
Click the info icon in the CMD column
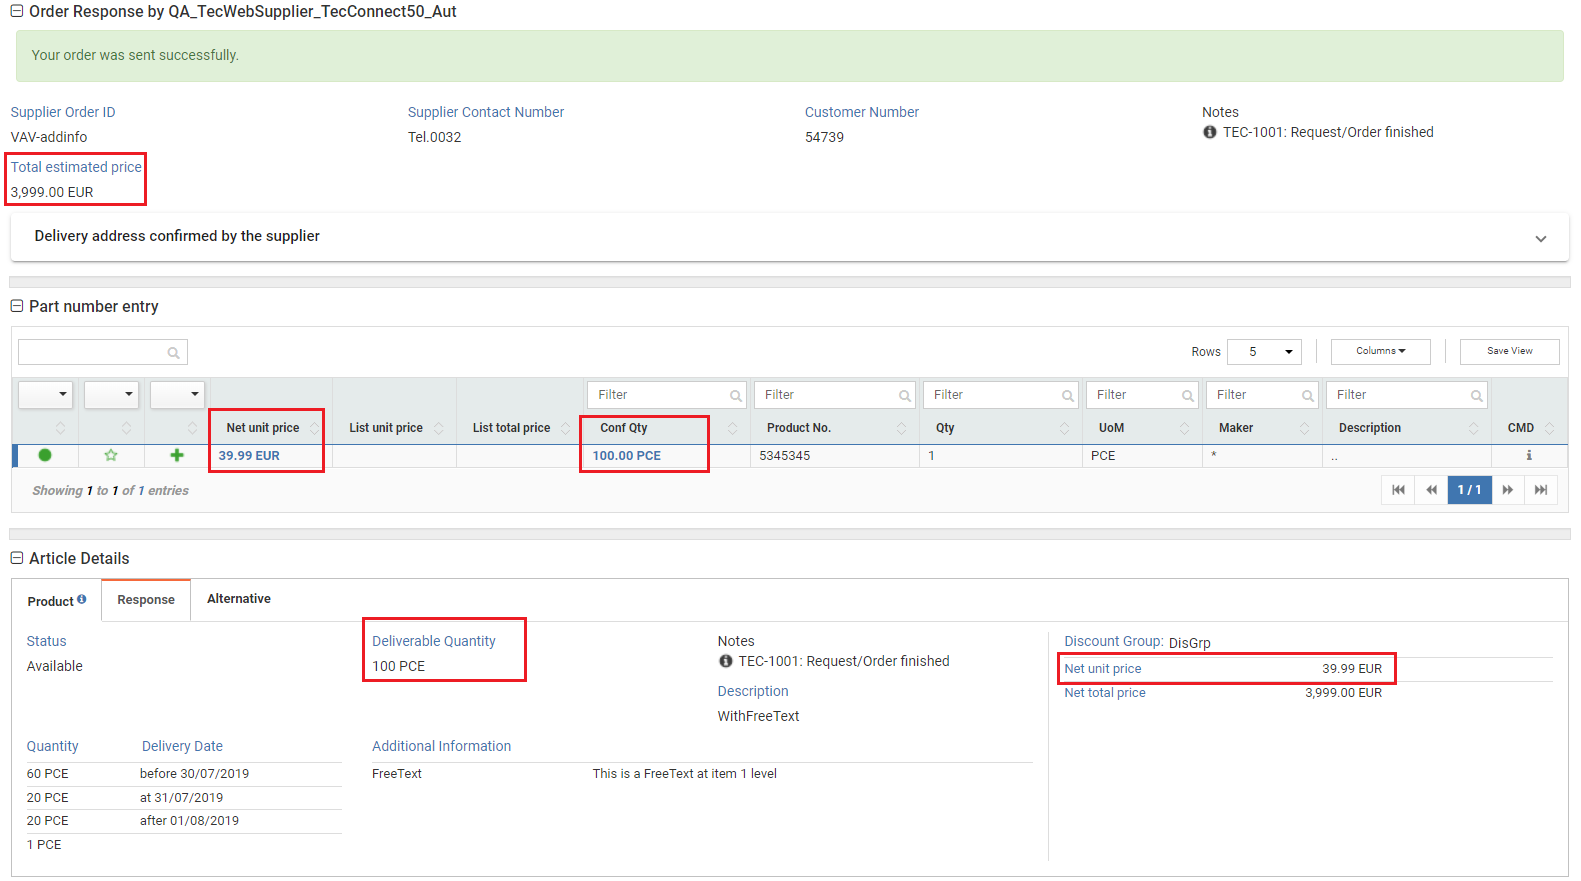pyautogui.click(x=1528, y=455)
